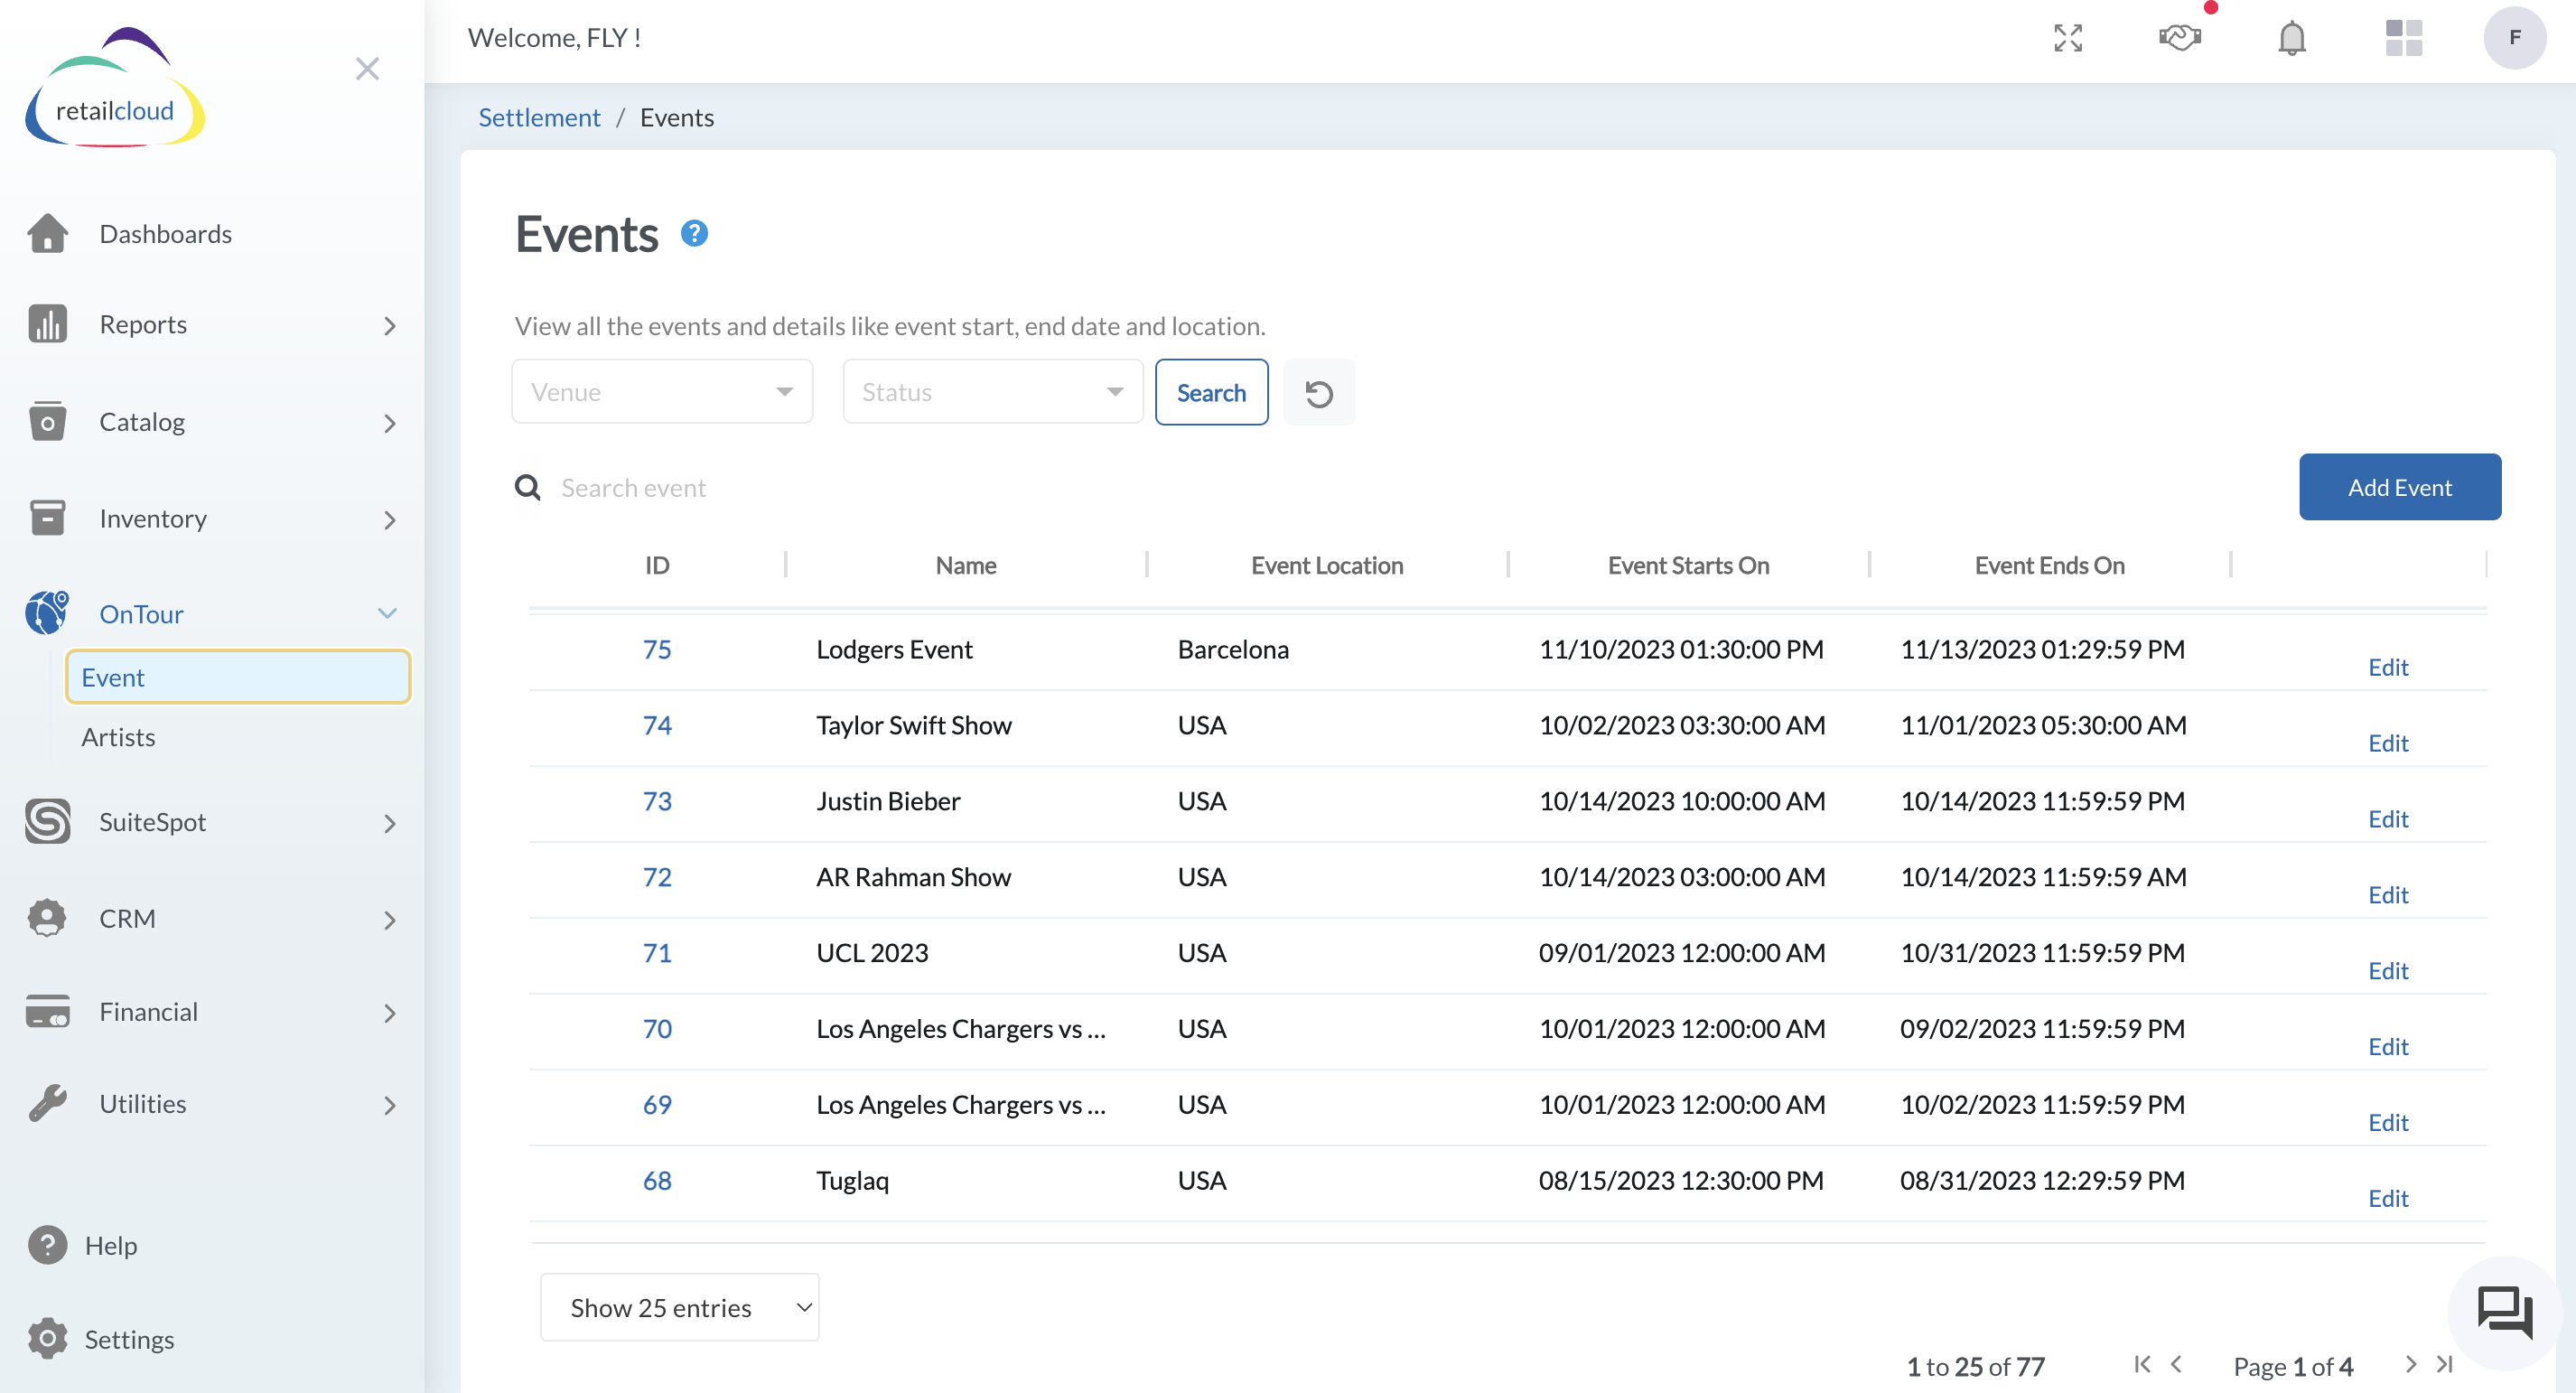The height and width of the screenshot is (1393, 2576).
Task: Edit the Taylor Swift Show row
Action: (2388, 743)
